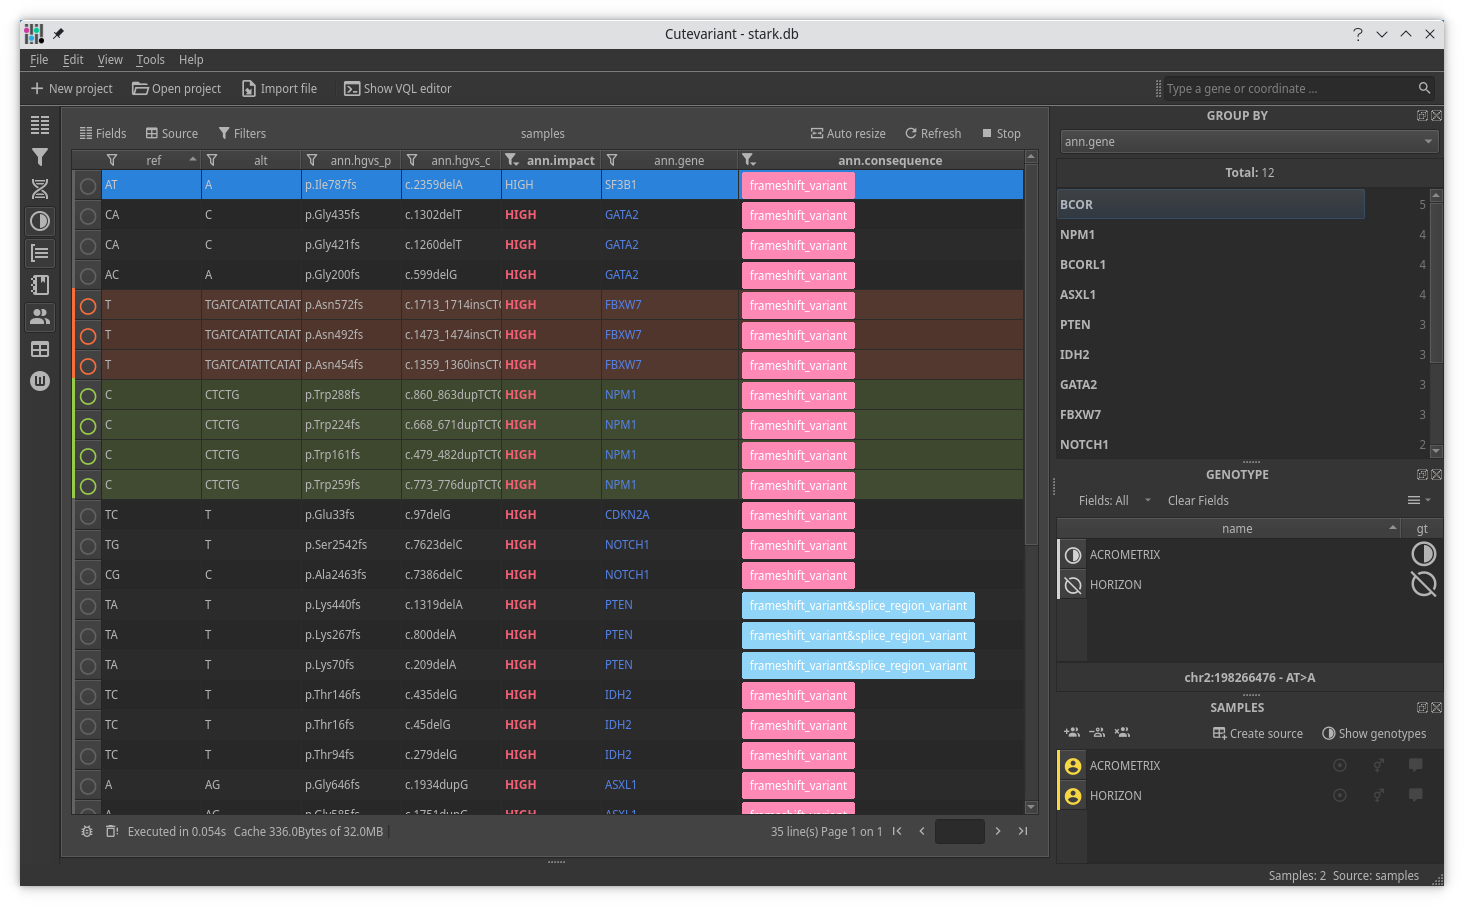
Task: Open the W wordset sidebar icon
Action: coord(40,381)
